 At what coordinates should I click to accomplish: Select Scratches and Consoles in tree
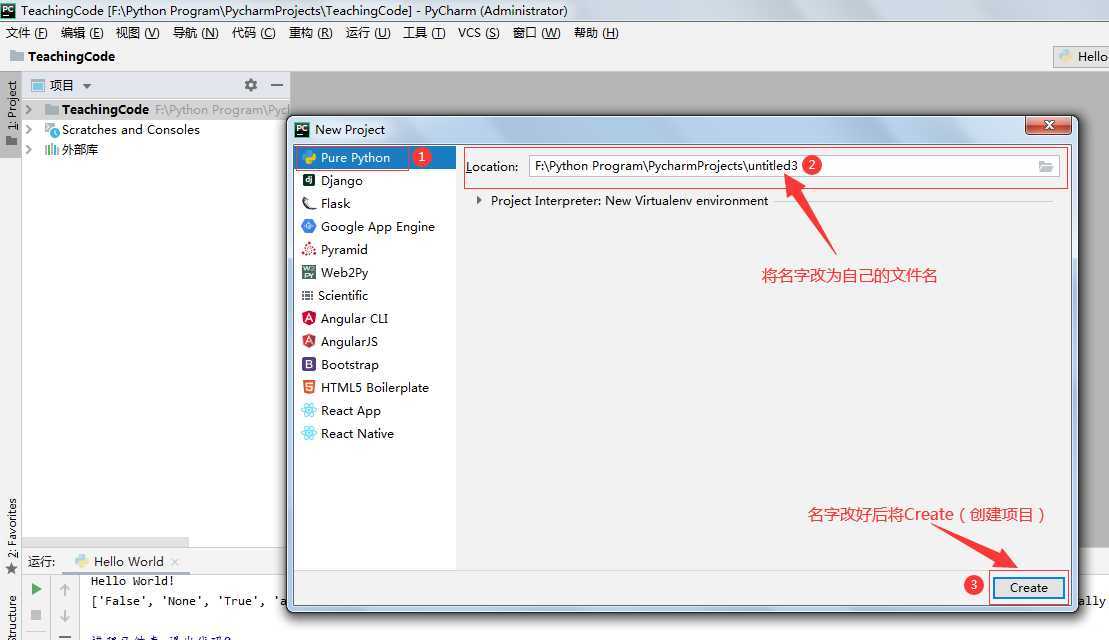(131, 129)
